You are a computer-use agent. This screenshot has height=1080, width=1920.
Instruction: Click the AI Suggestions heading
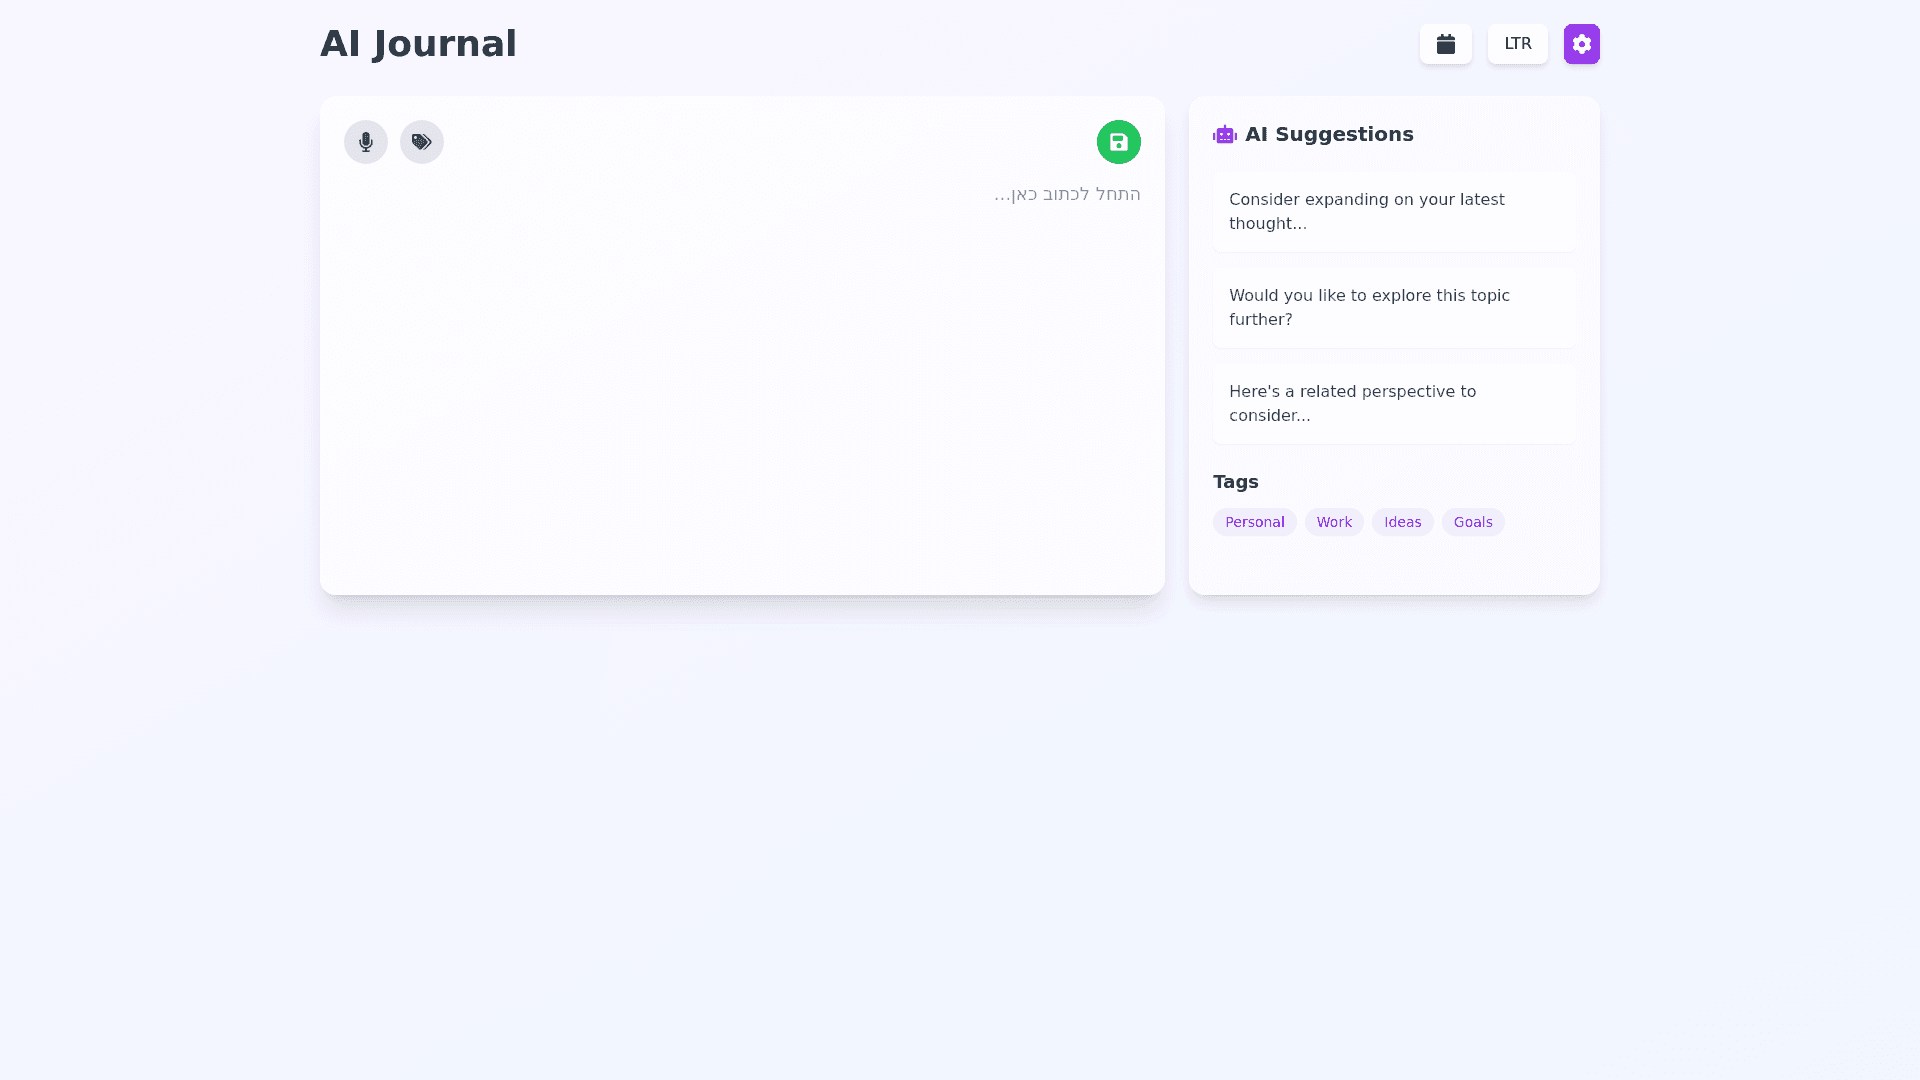[x=1329, y=134]
